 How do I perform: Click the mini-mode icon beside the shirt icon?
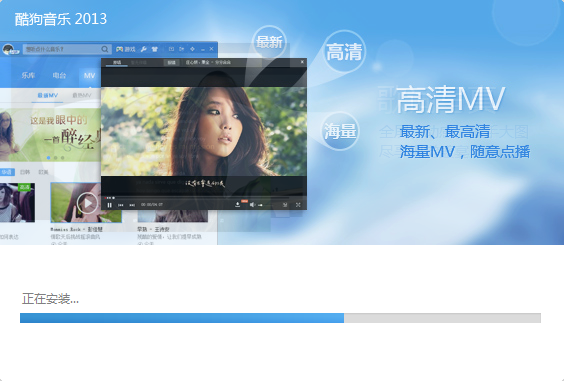click(172, 49)
